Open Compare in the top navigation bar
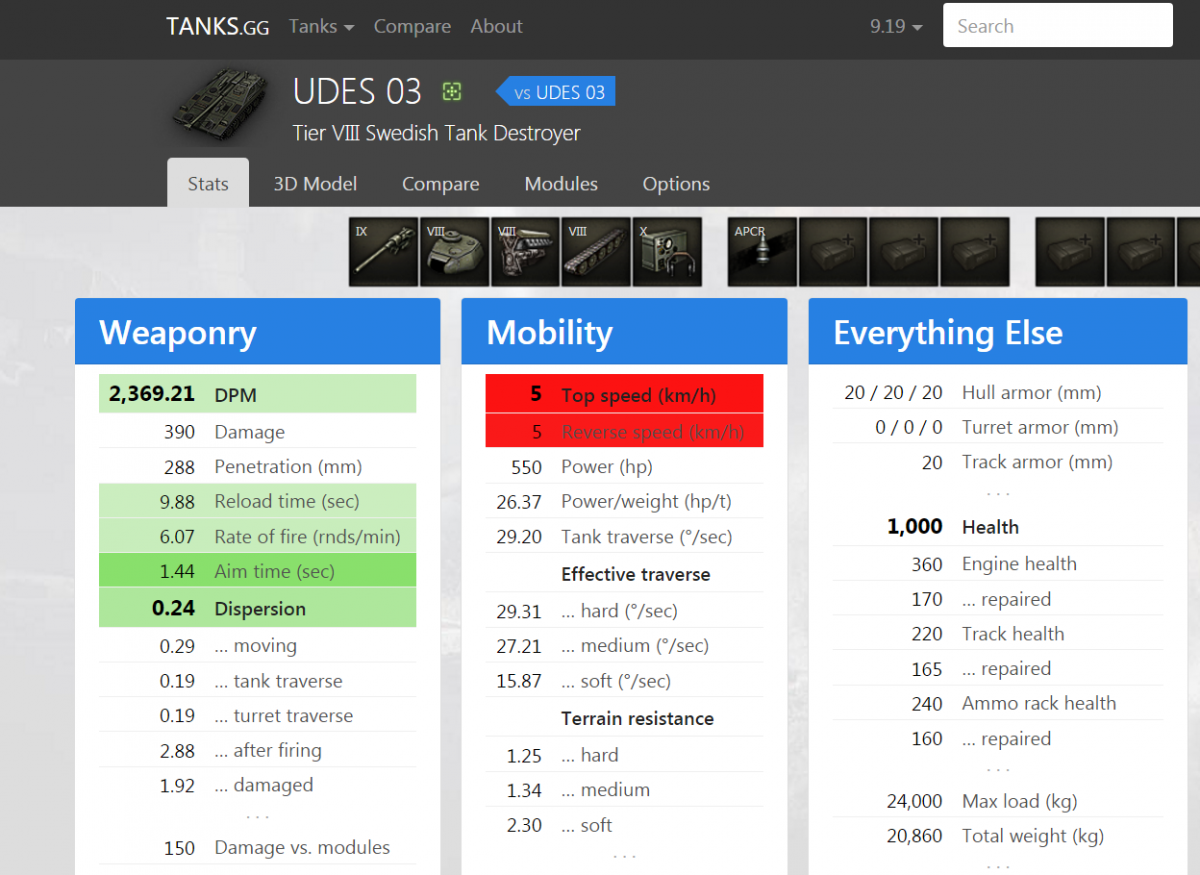Screen dimensions: 1200x875 coord(412,27)
